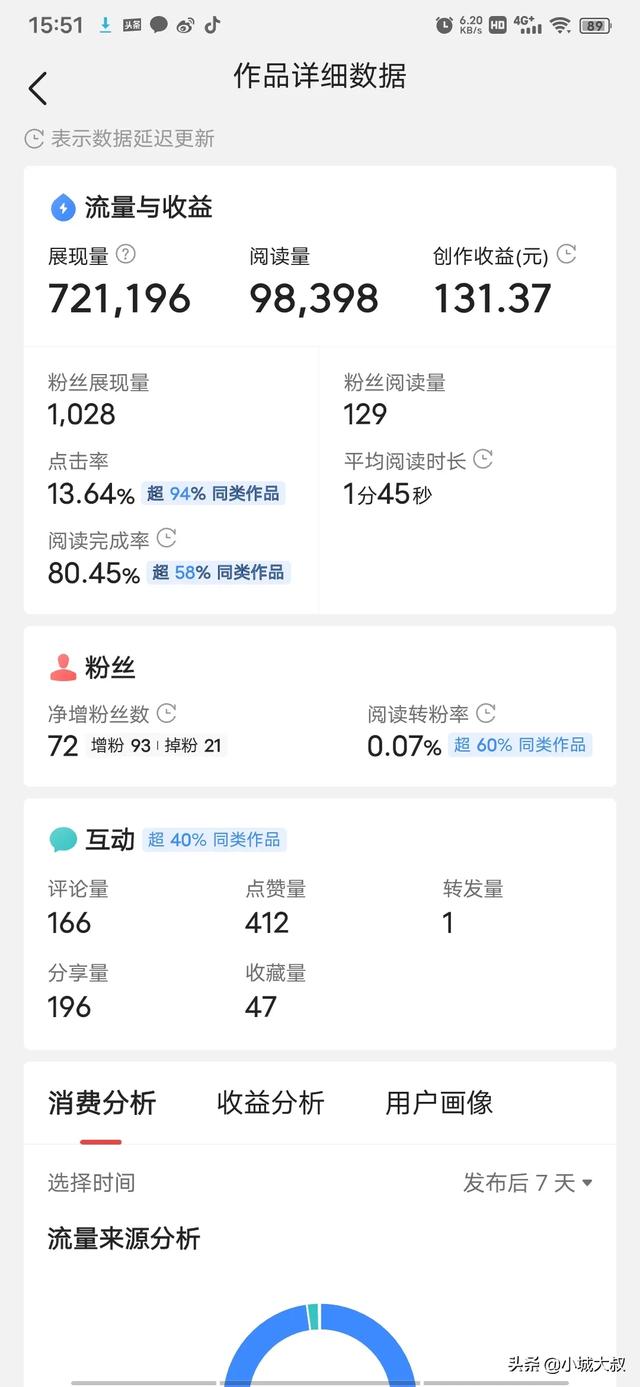Tap the blue lightning 流量与收益 icon
The image size is (640, 1387).
pos(63,208)
